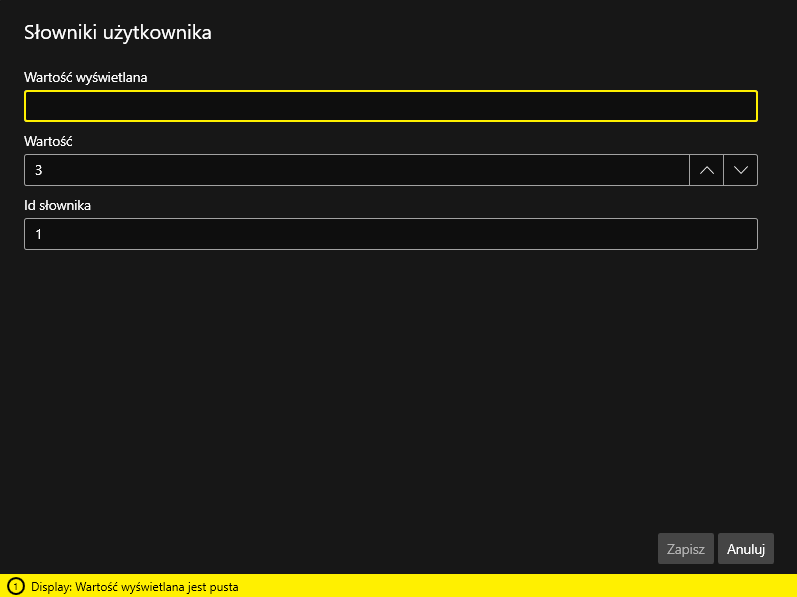Click the "Wartość wyświetlana" field label

86,77
